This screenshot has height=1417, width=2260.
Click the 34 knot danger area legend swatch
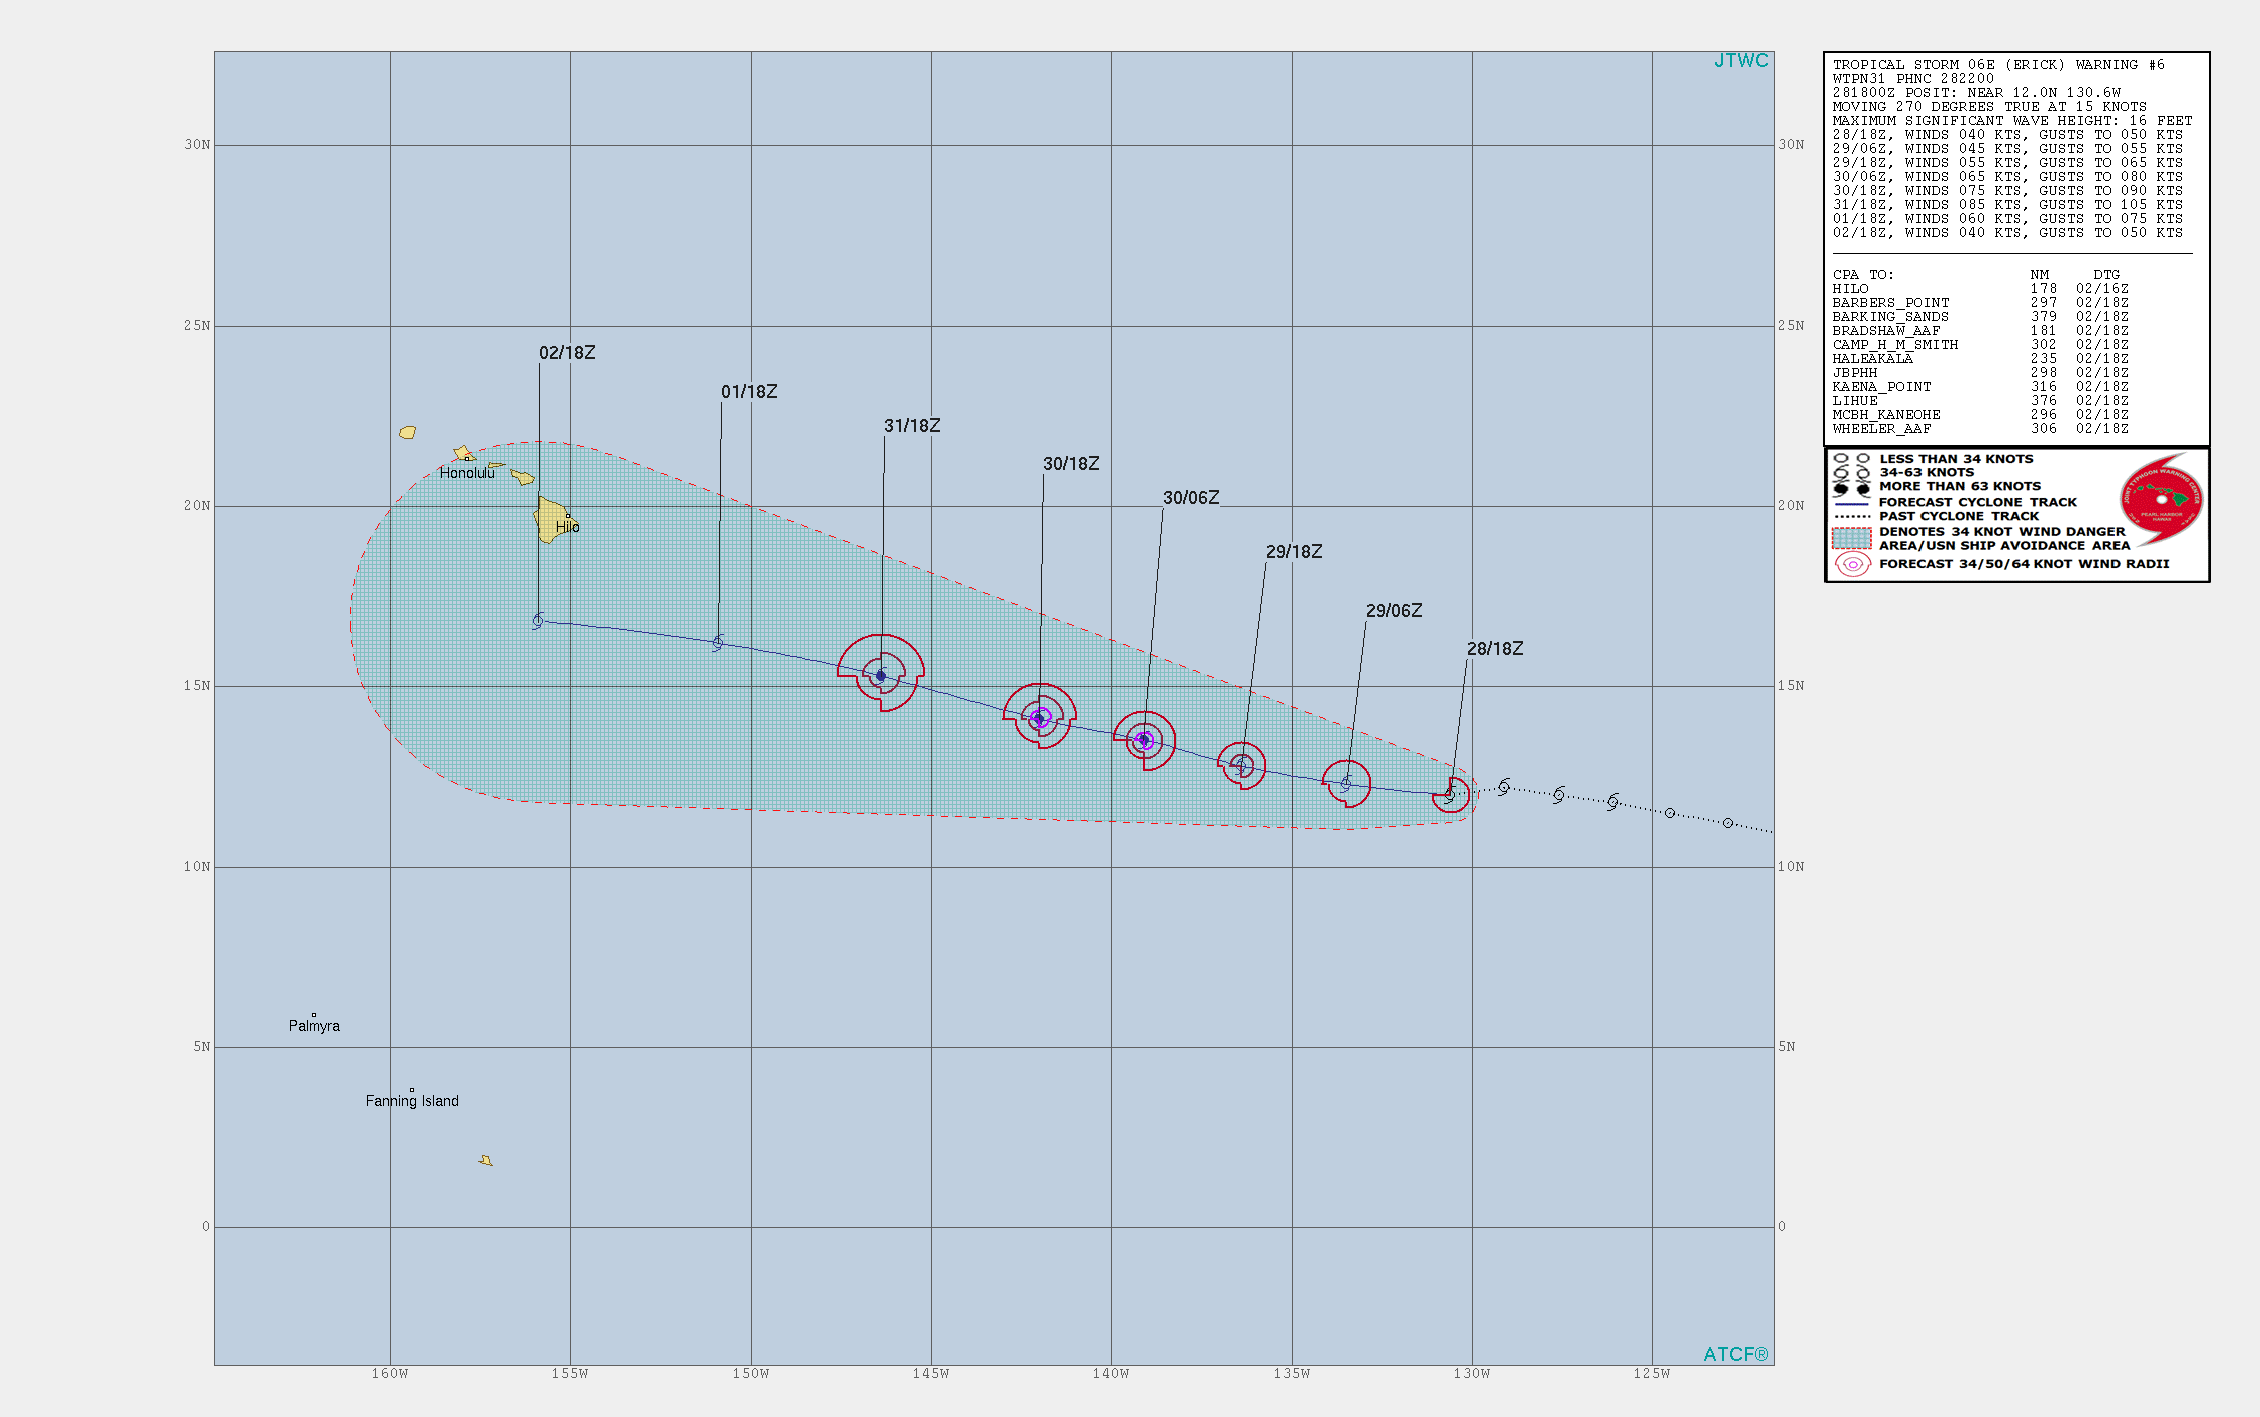click(x=1851, y=539)
